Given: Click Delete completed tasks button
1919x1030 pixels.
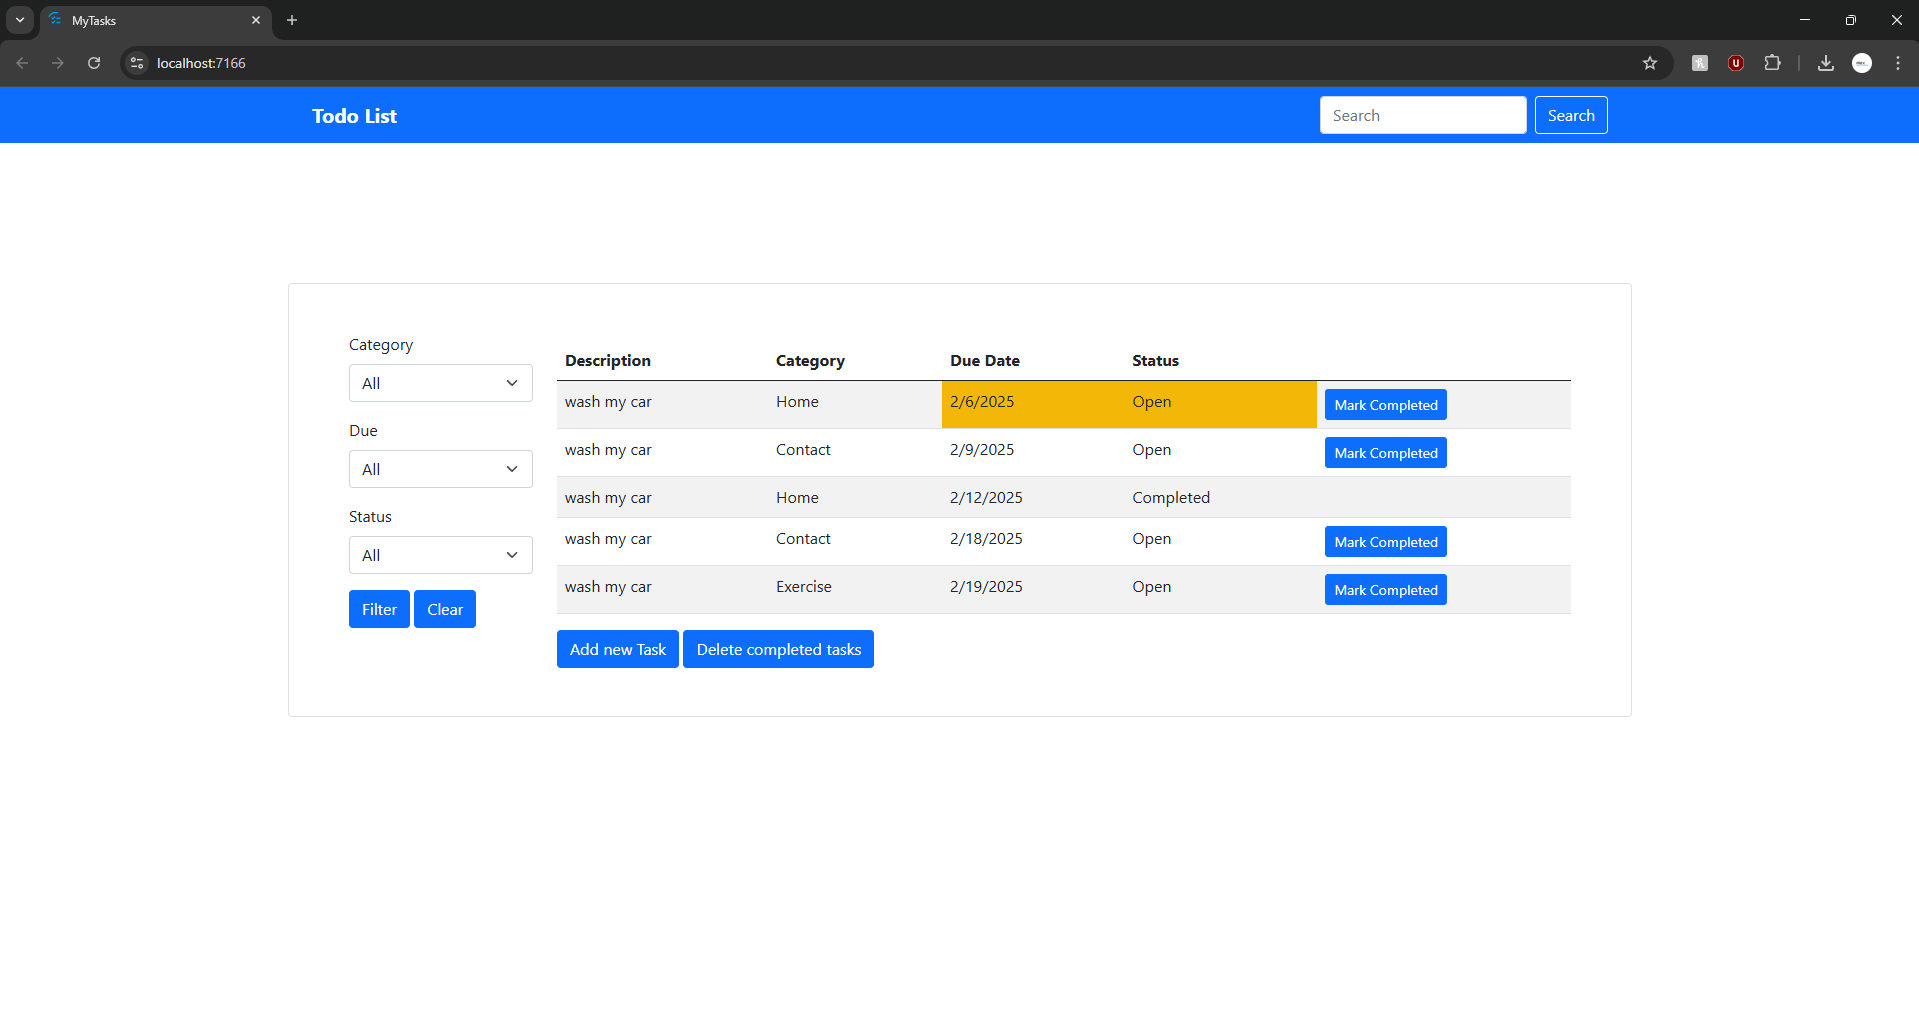Looking at the screenshot, I should click(778, 649).
